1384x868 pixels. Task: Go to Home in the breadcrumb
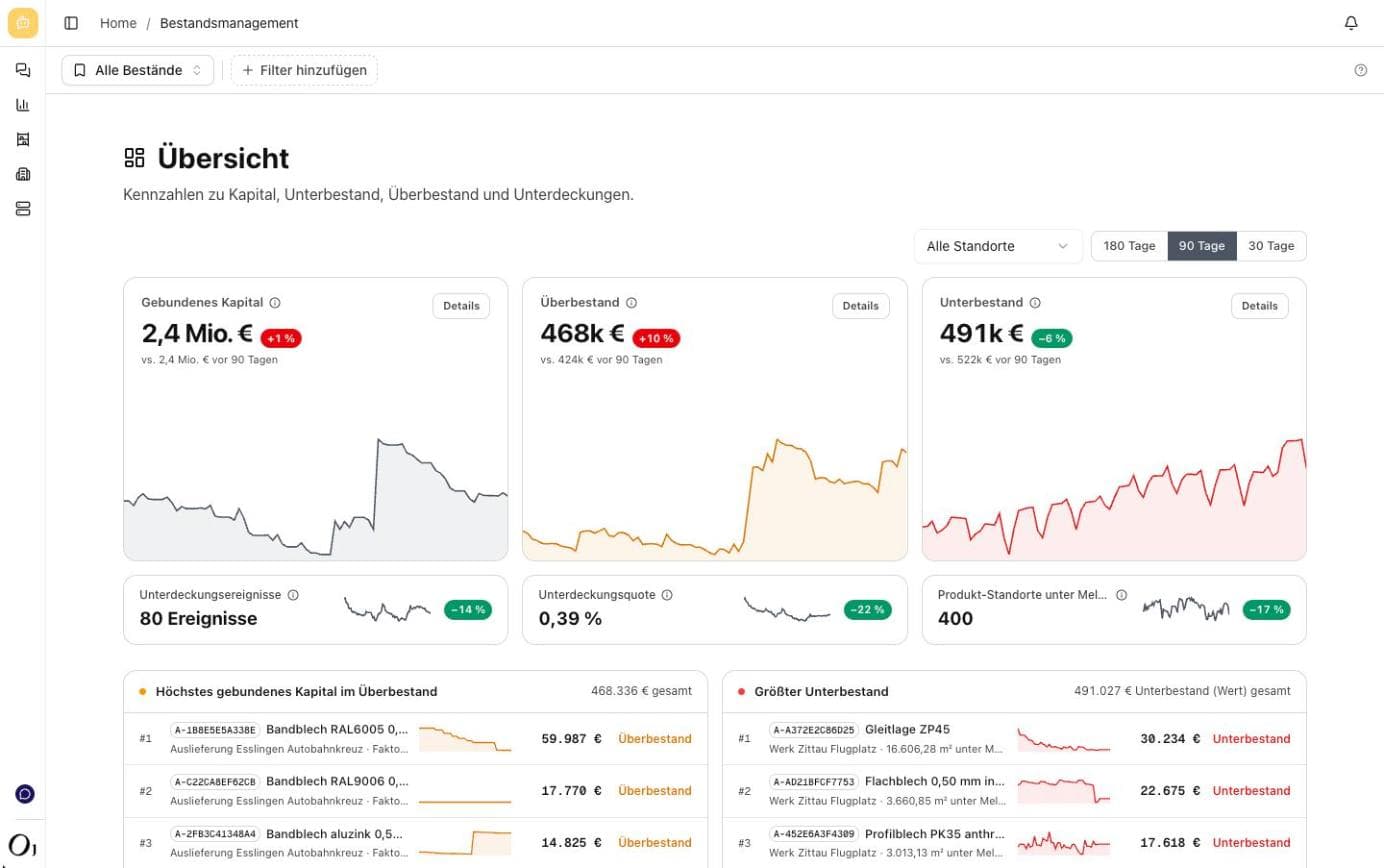tap(118, 23)
